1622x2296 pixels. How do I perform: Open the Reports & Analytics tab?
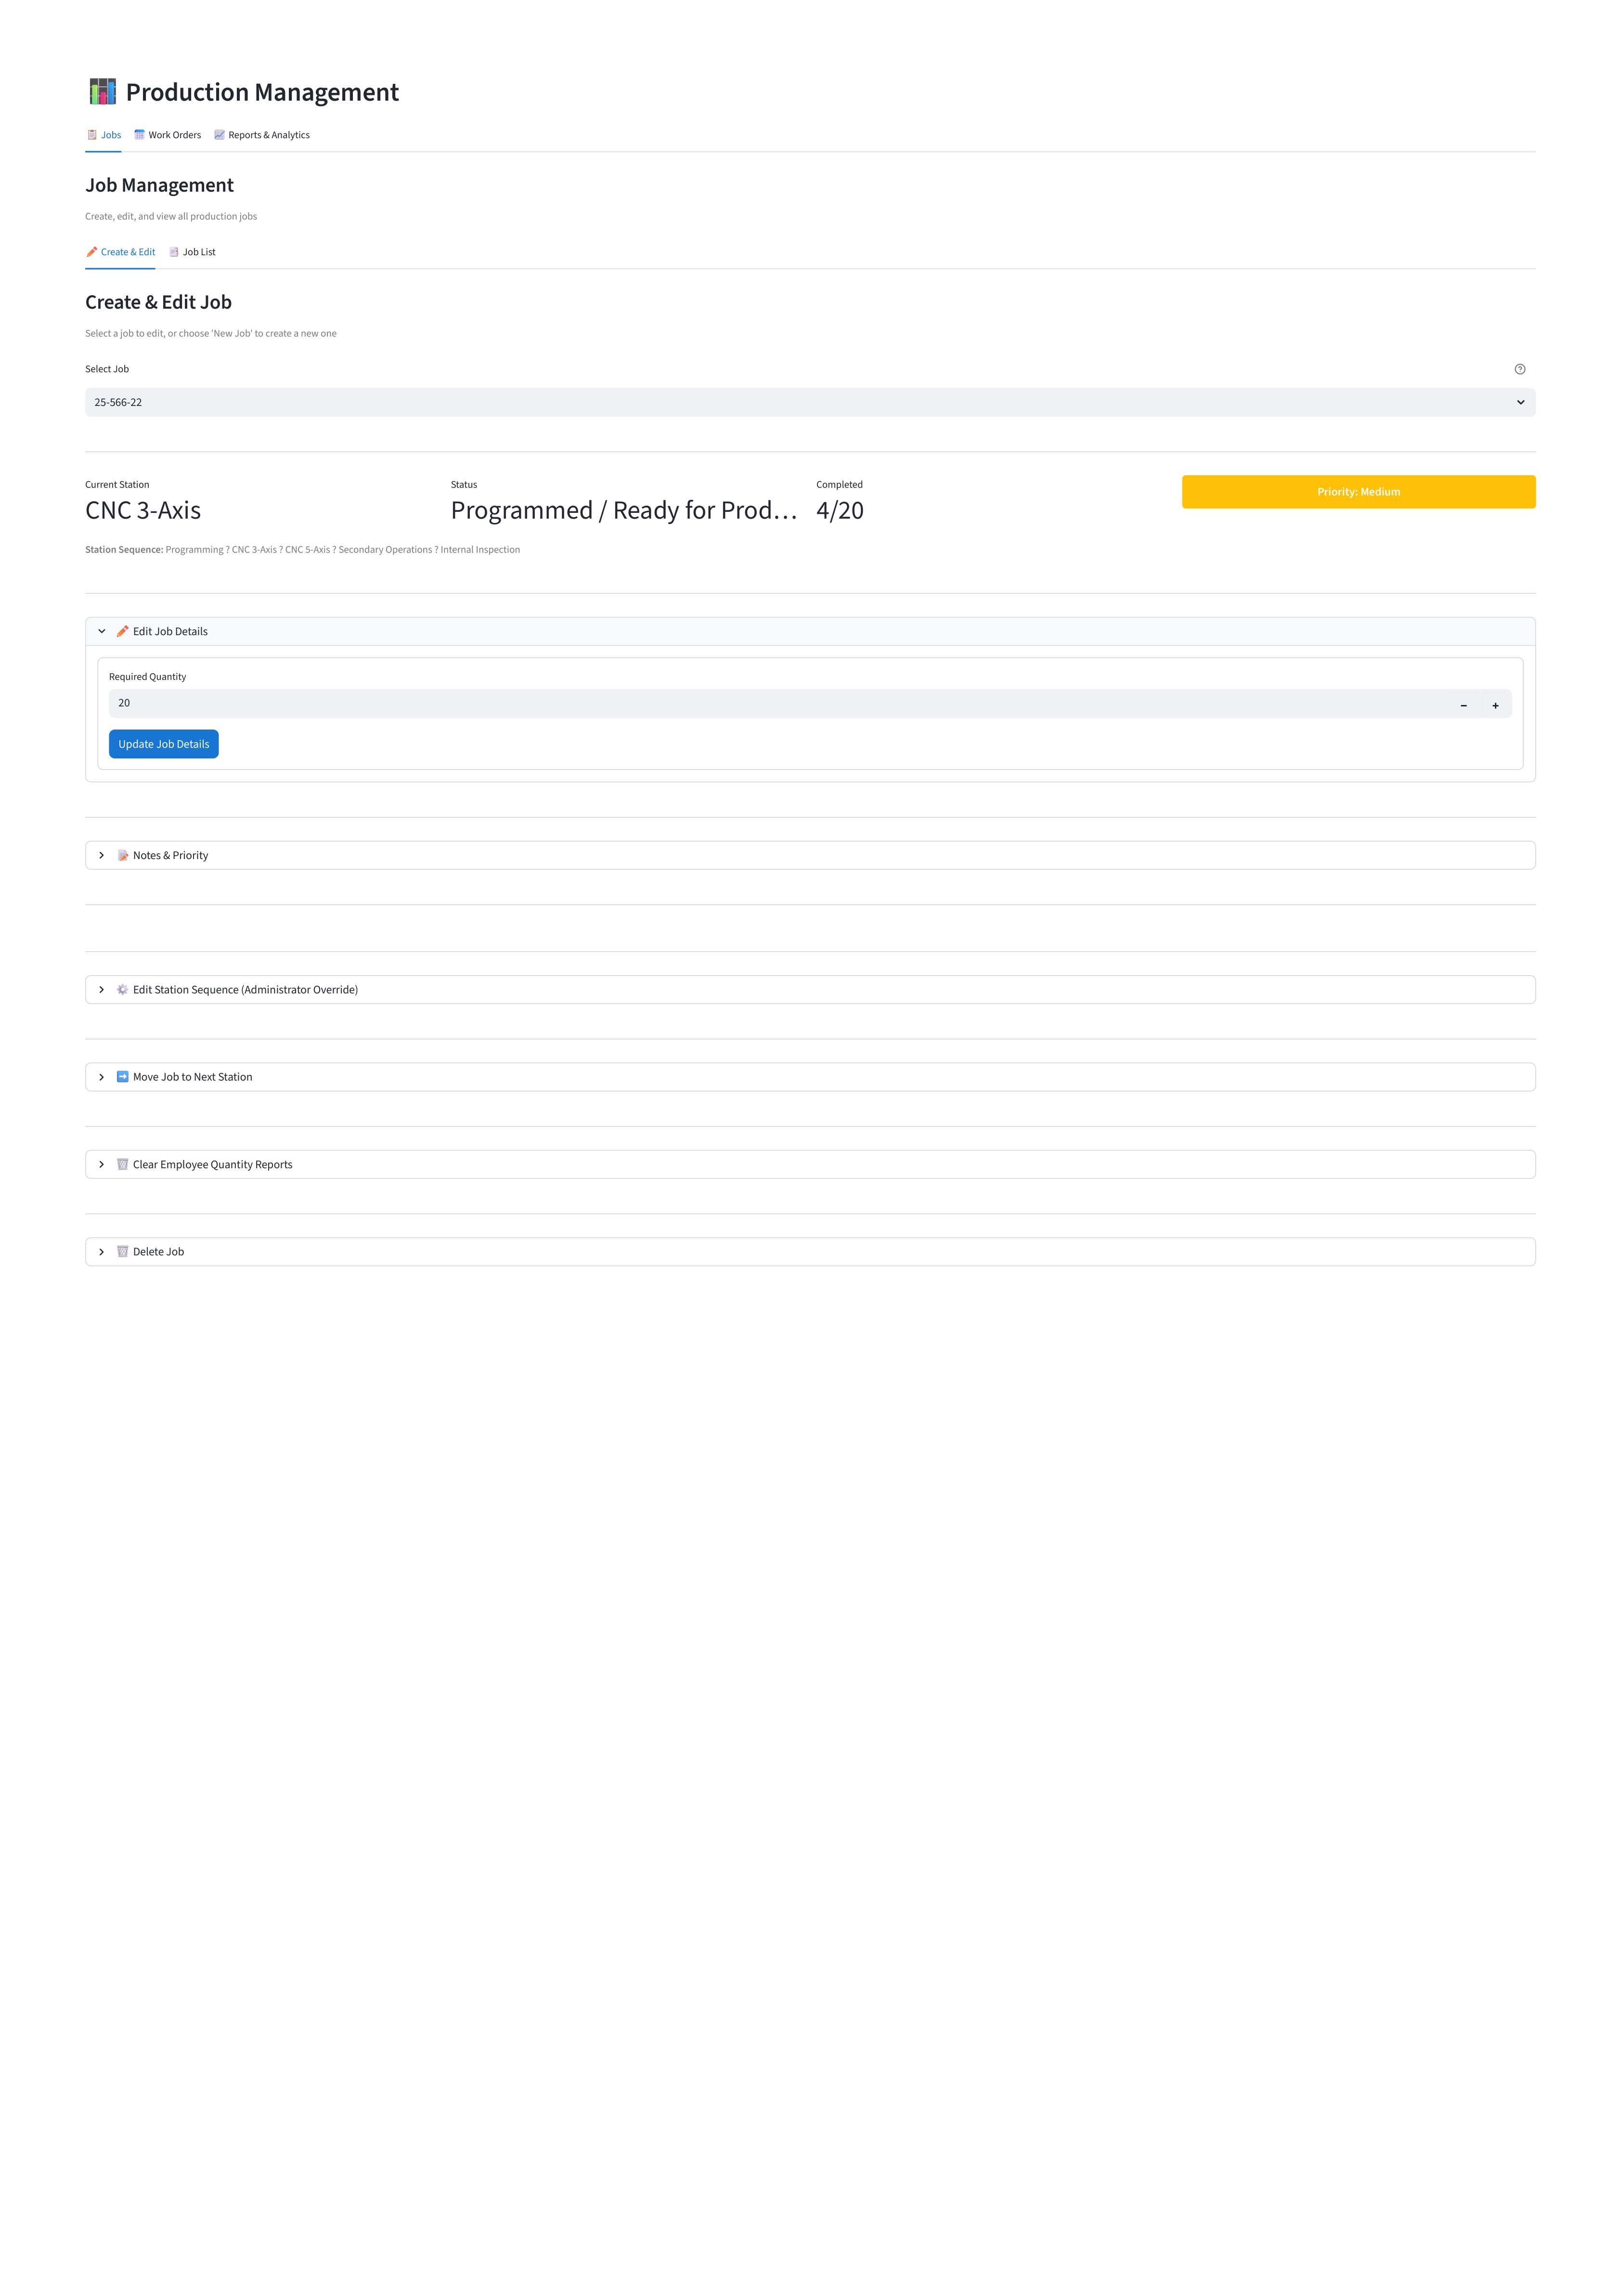[262, 135]
